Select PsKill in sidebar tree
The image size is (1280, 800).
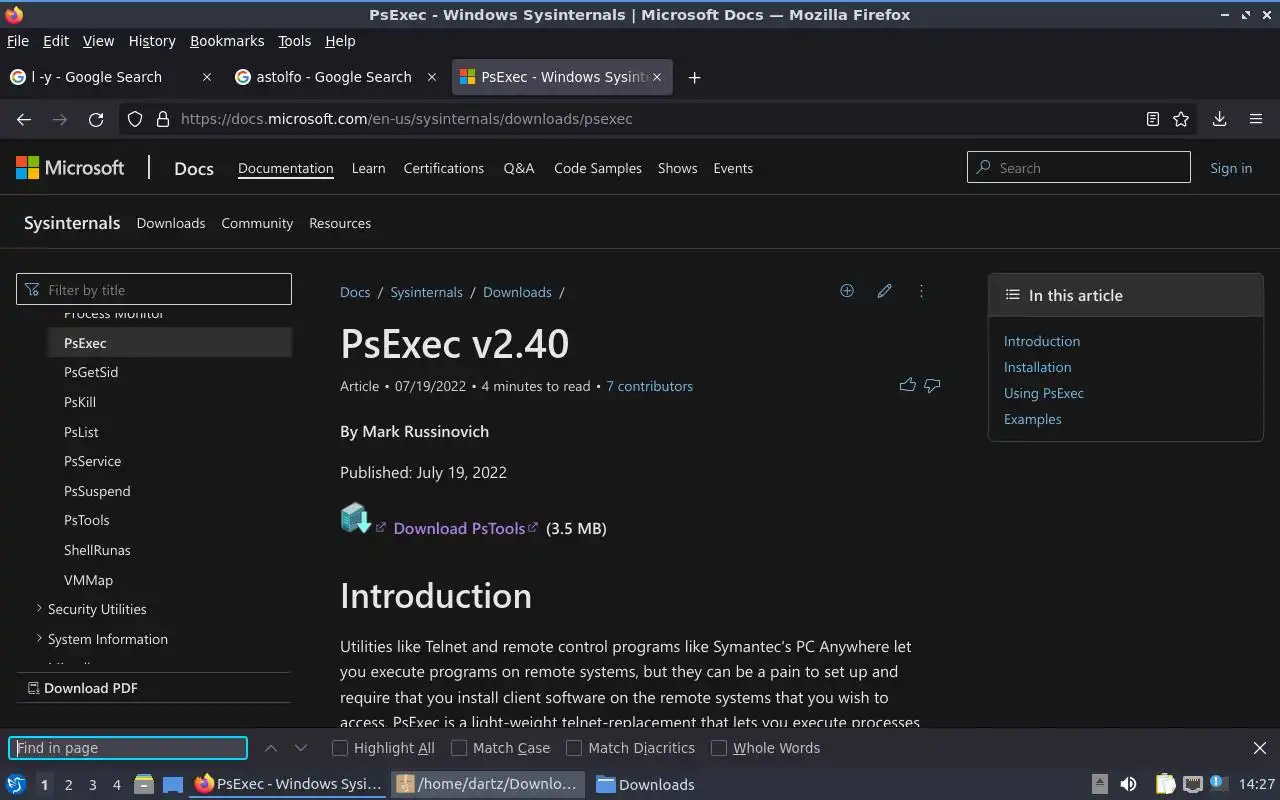[80, 402]
